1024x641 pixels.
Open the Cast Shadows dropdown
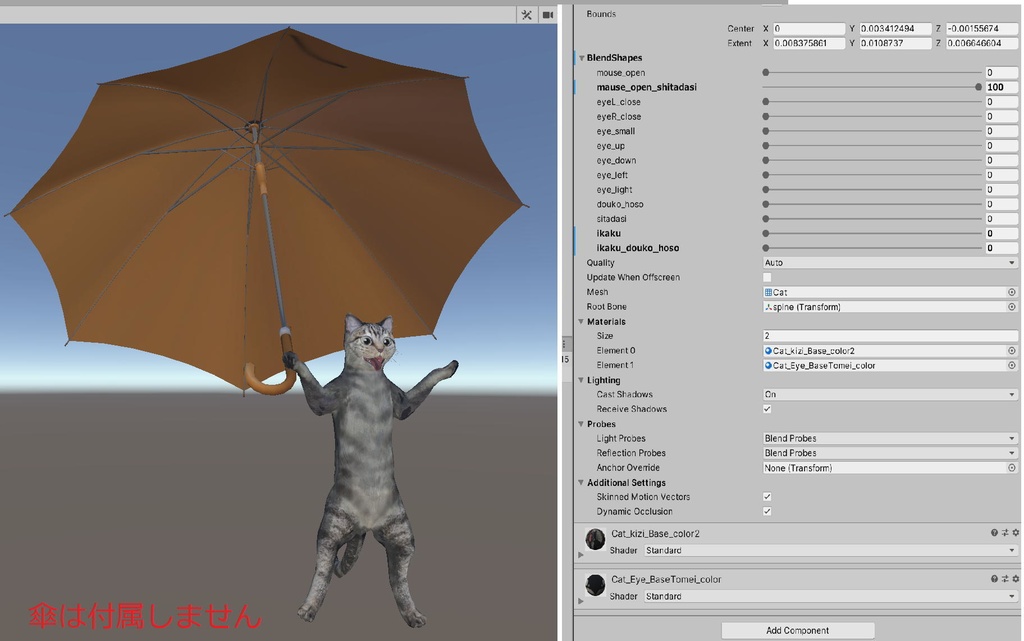[888, 394]
